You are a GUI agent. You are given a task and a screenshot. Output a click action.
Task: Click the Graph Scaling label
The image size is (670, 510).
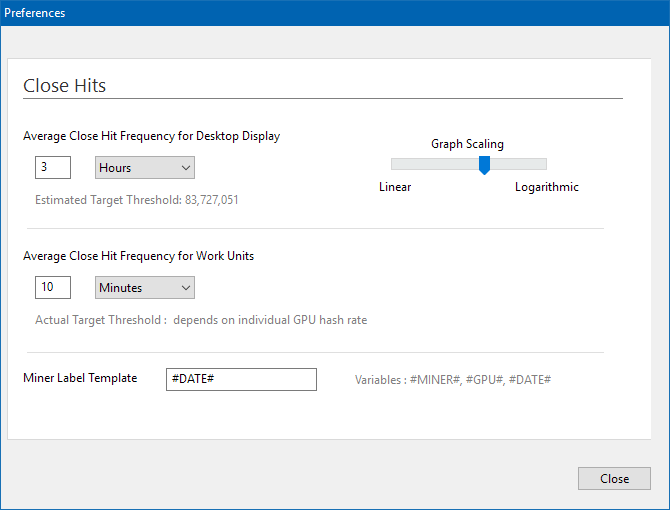(467, 144)
